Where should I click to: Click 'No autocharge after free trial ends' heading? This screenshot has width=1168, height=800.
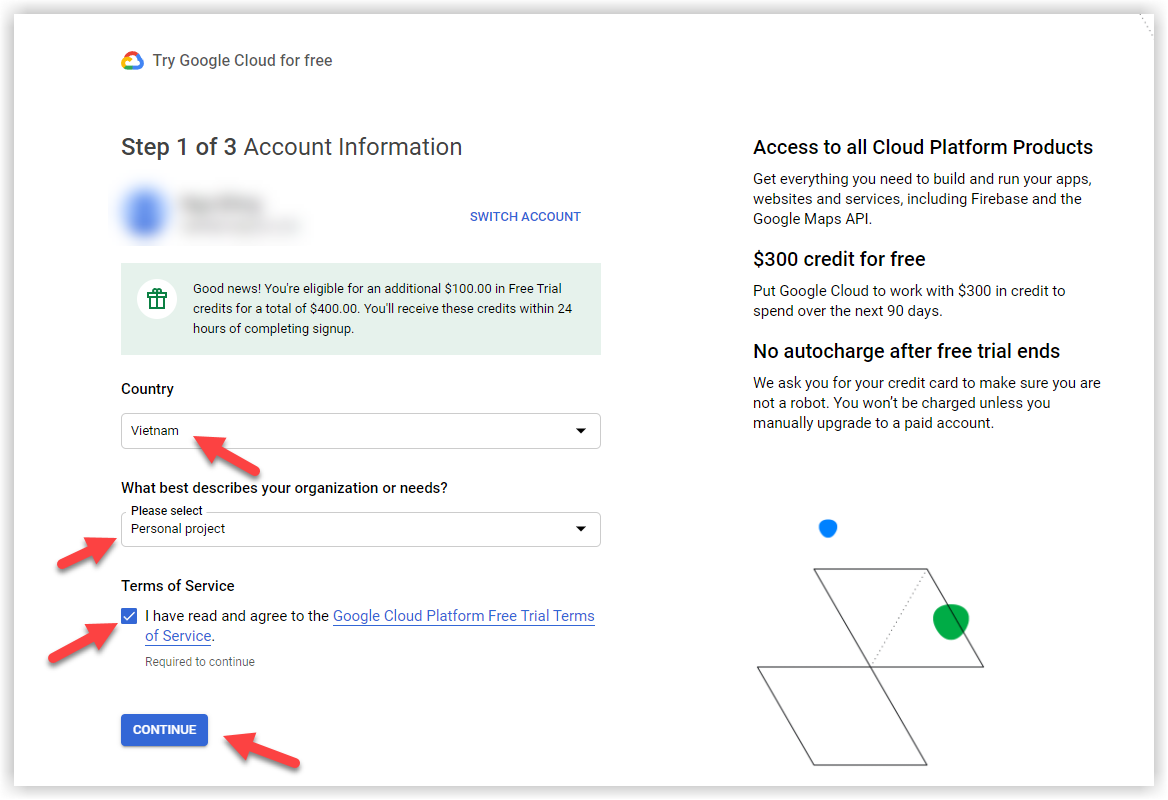click(906, 352)
